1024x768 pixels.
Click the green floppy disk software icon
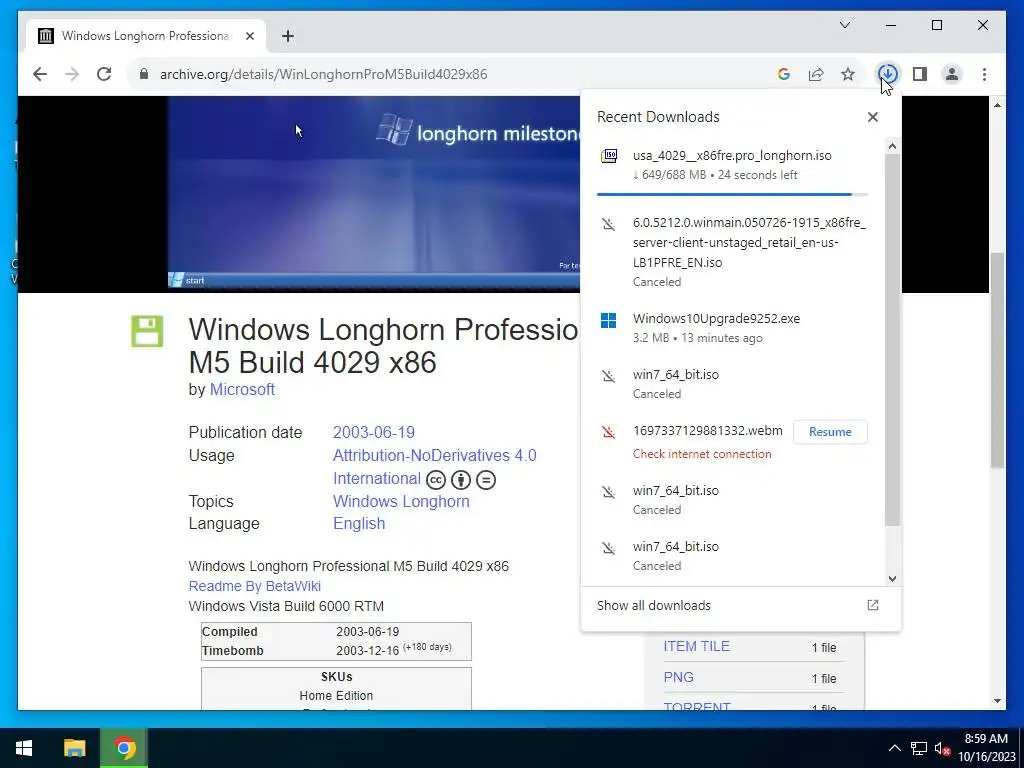pos(147,331)
